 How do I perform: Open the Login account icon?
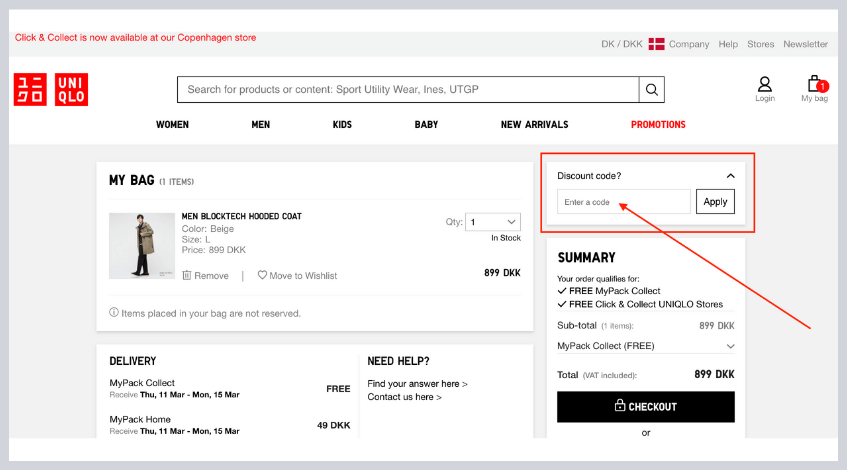pos(764,86)
